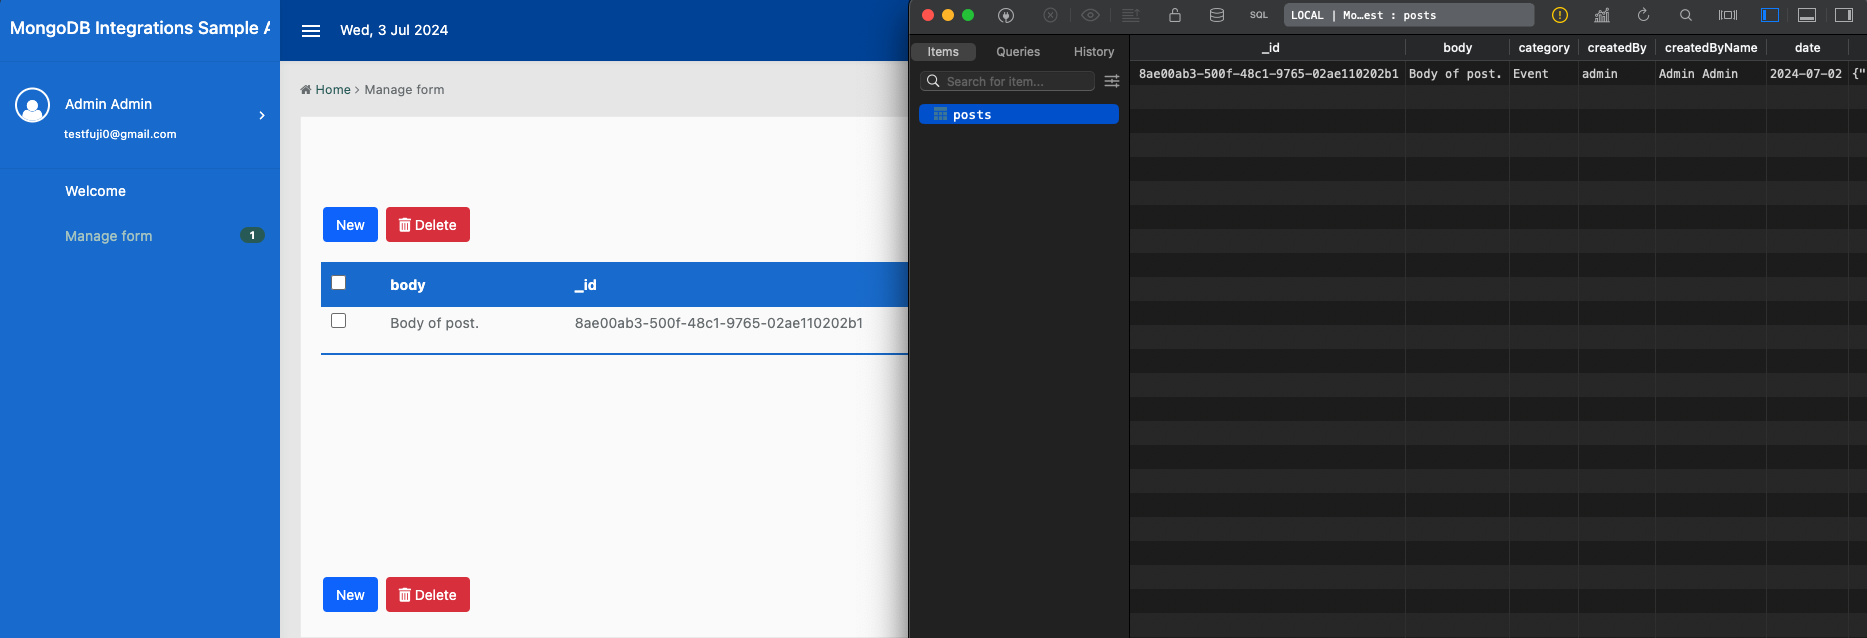
Task: Select the 'Body of post.' cell in TablePlus
Action: [1457, 74]
